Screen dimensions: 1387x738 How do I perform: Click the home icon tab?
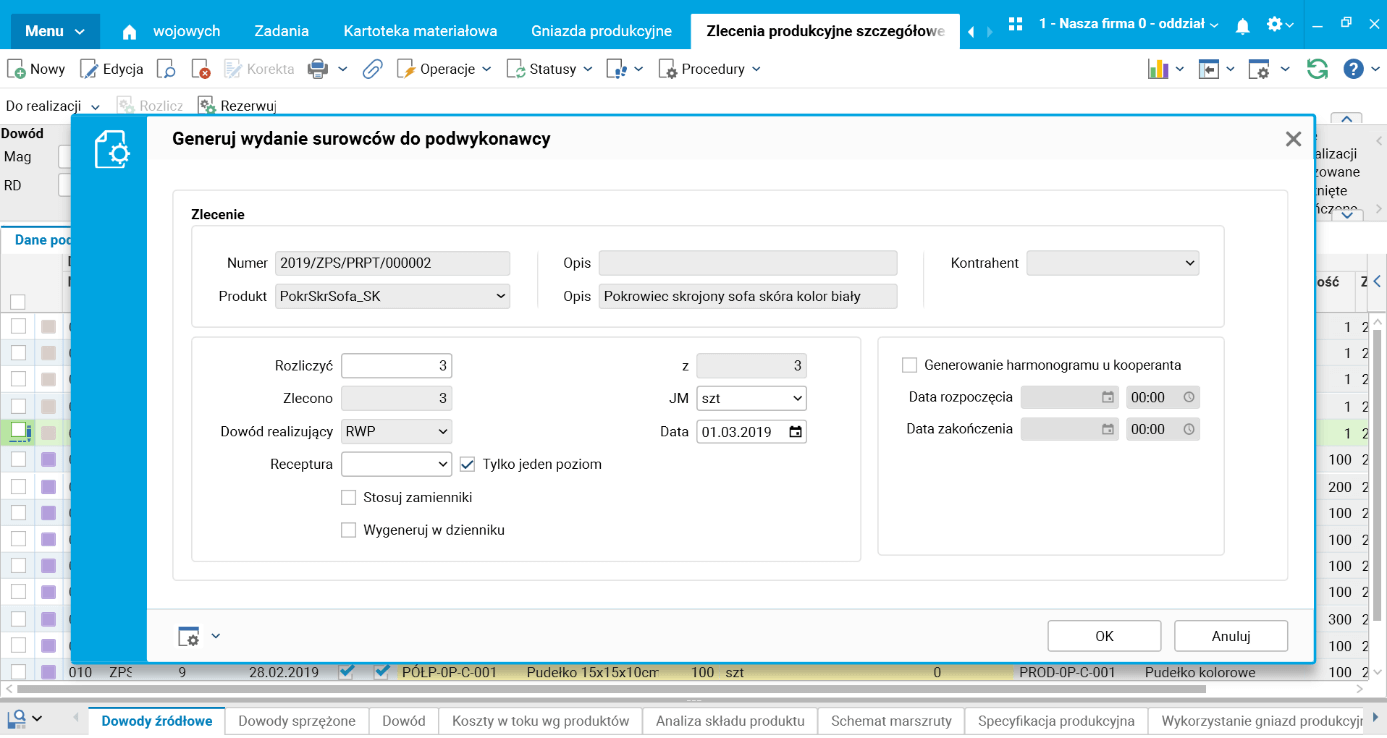(x=129, y=32)
